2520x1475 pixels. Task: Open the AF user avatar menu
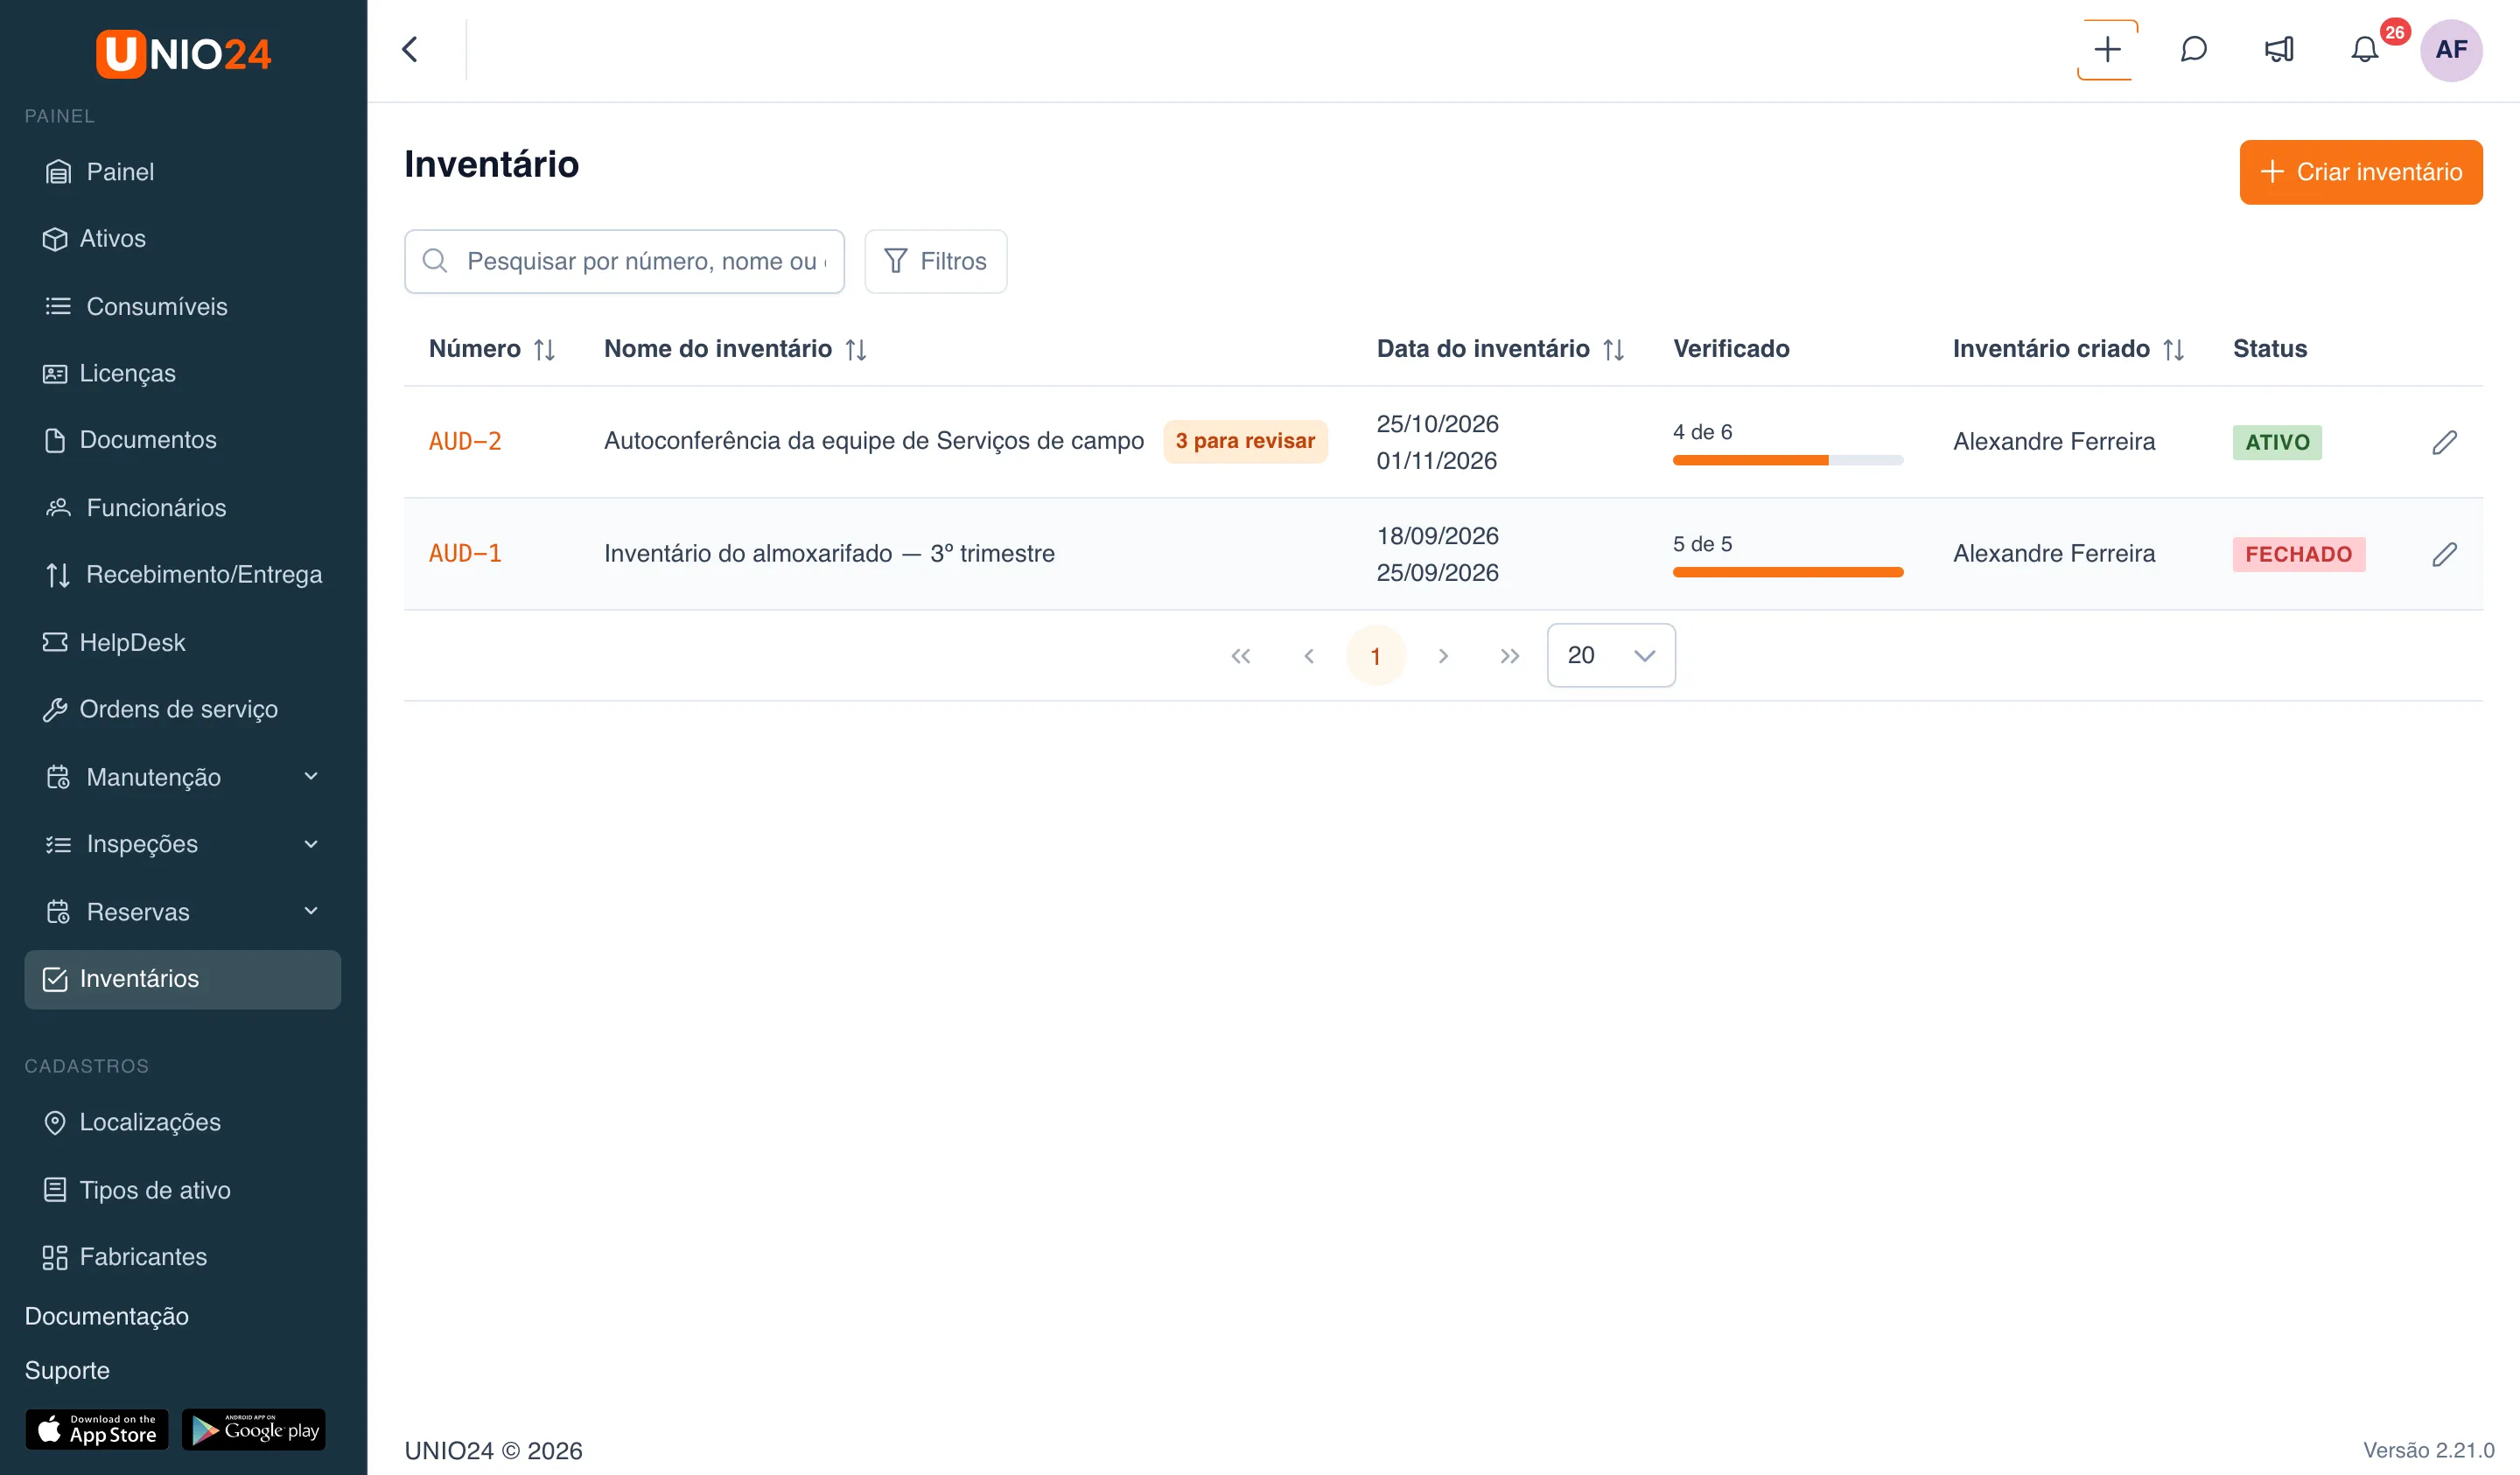point(2450,50)
